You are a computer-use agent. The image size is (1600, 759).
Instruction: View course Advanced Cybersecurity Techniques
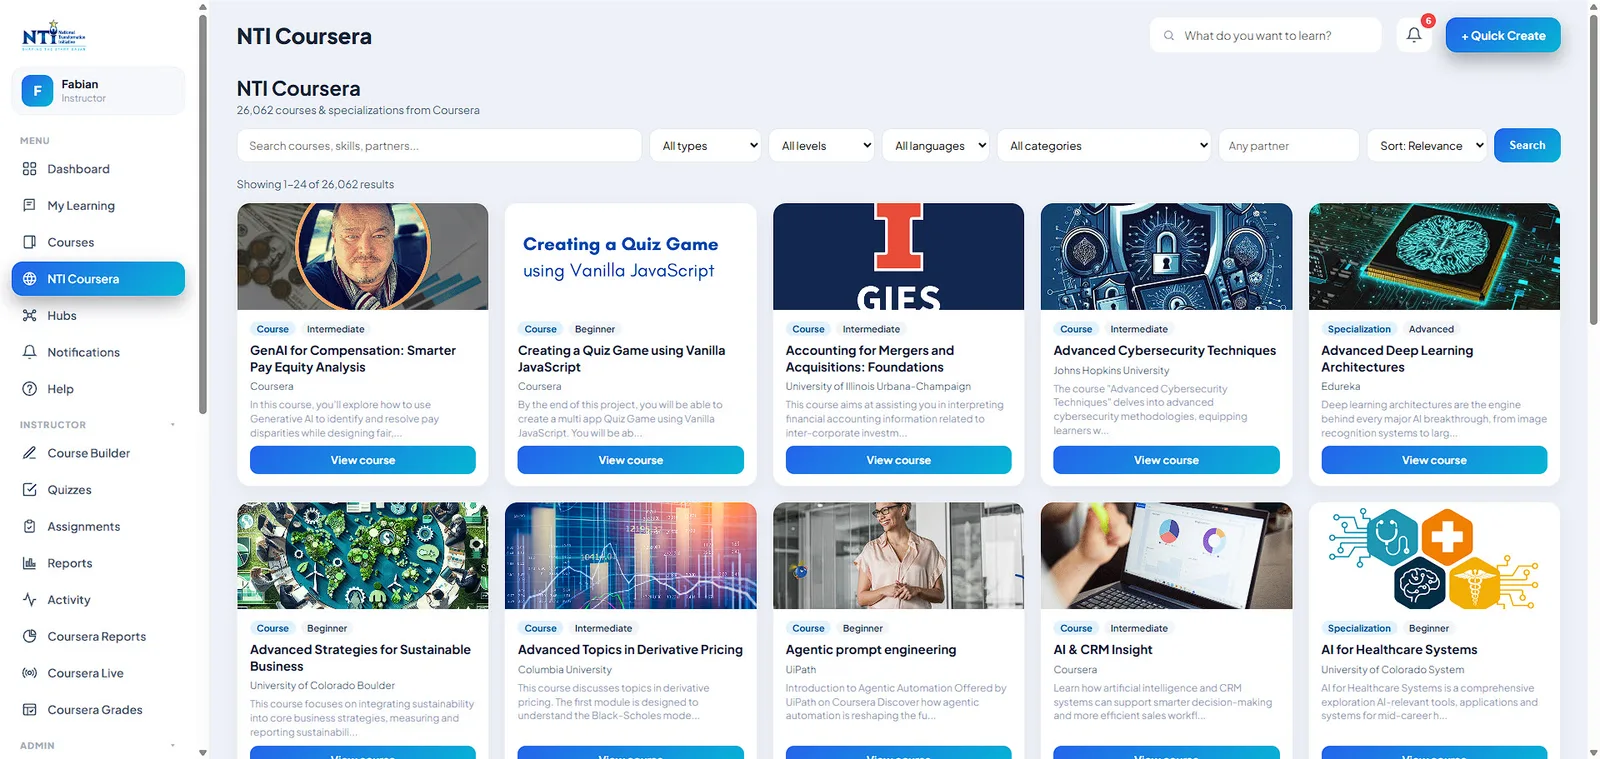(x=1166, y=460)
